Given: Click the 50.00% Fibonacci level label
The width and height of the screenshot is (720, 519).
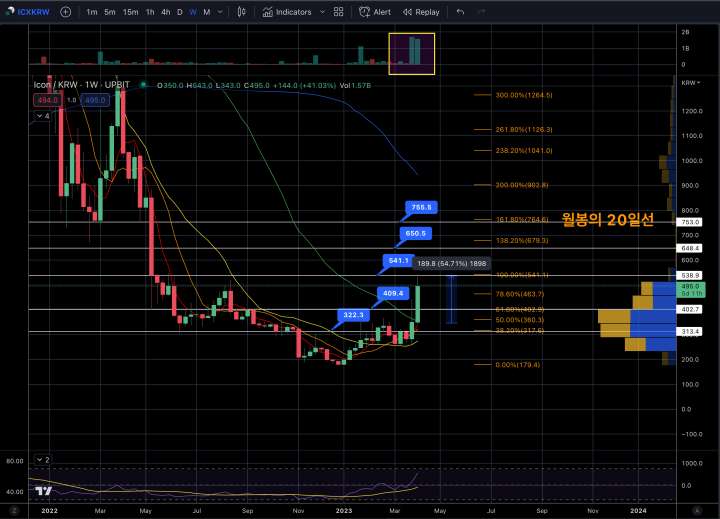Looking at the screenshot, I should 520,320.
